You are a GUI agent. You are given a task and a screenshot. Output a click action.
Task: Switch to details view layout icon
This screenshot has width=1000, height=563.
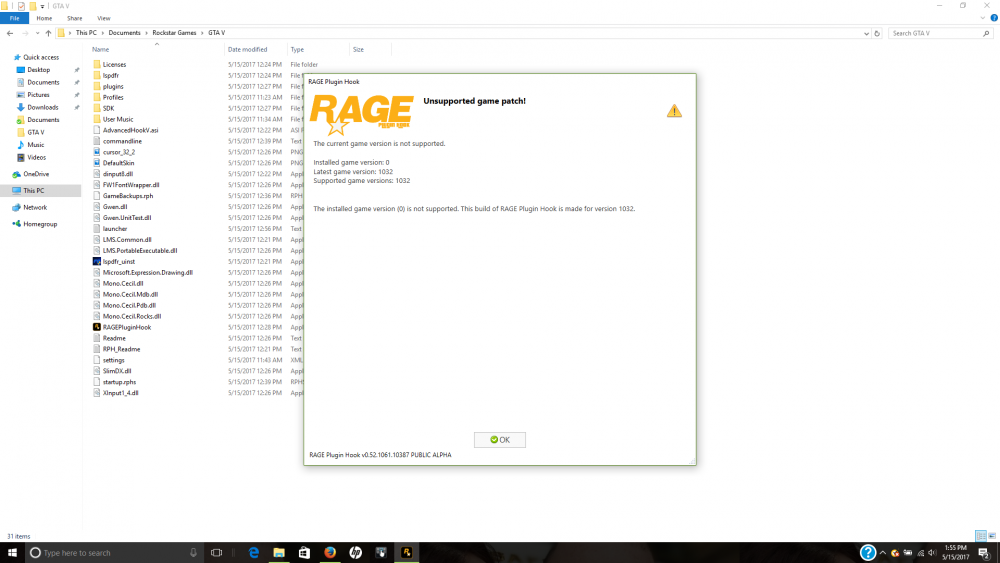tap(981, 536)
